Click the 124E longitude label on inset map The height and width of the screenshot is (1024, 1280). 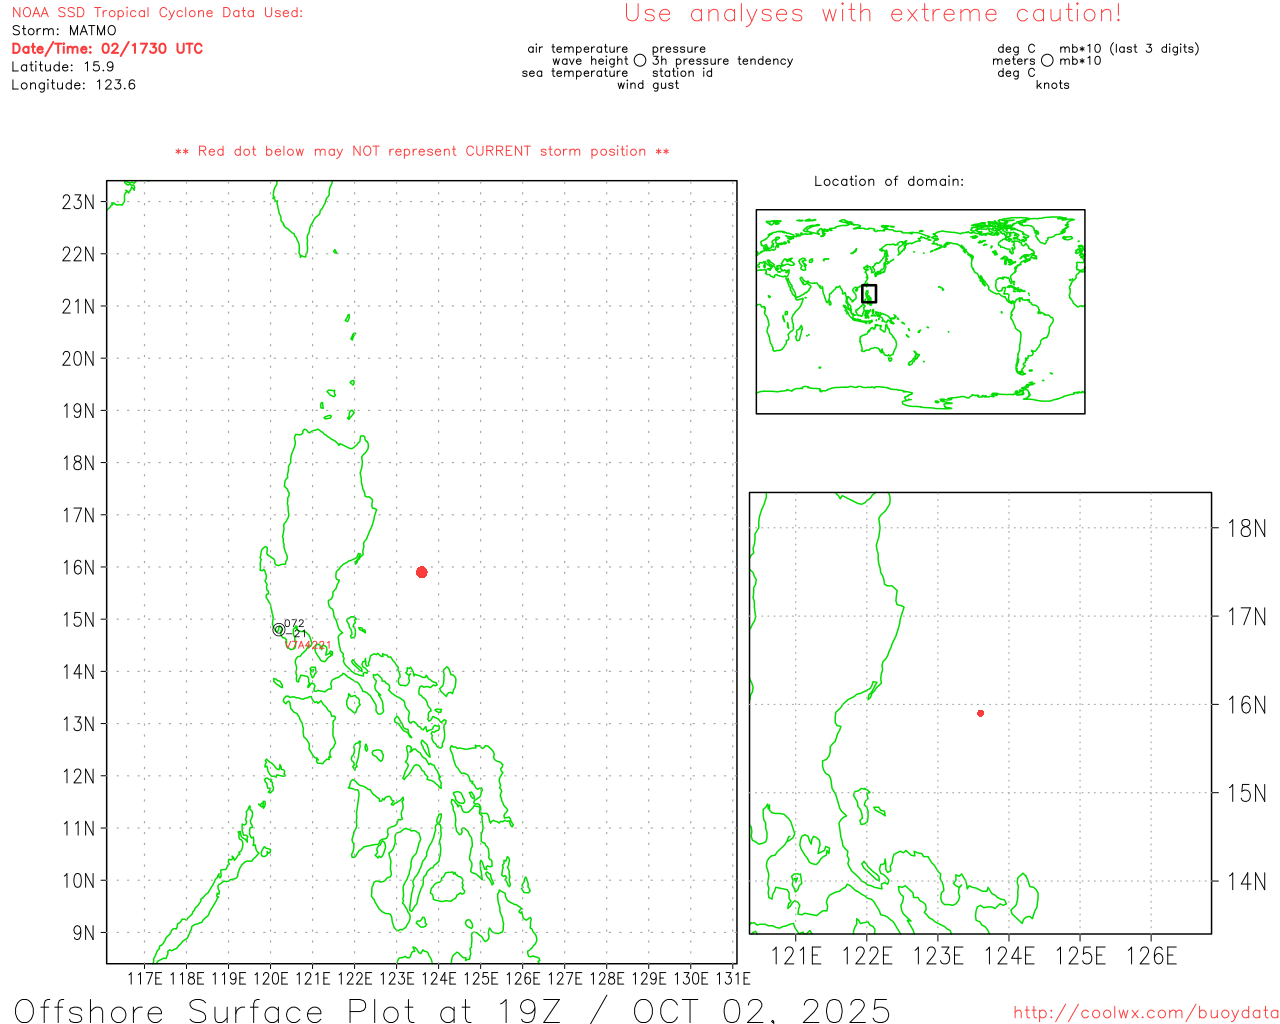pos(1009,956)
